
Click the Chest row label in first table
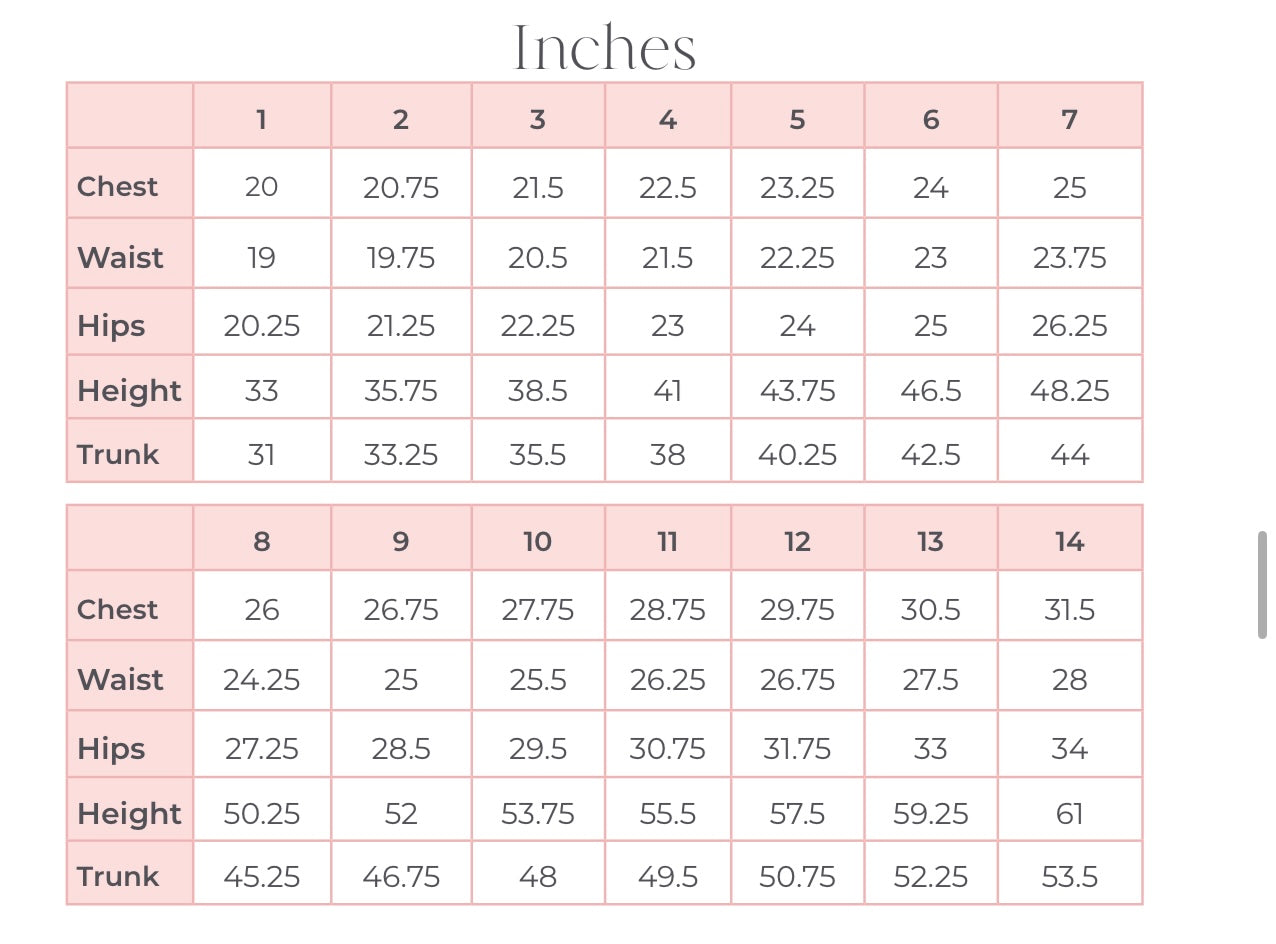tap(118, 187)
